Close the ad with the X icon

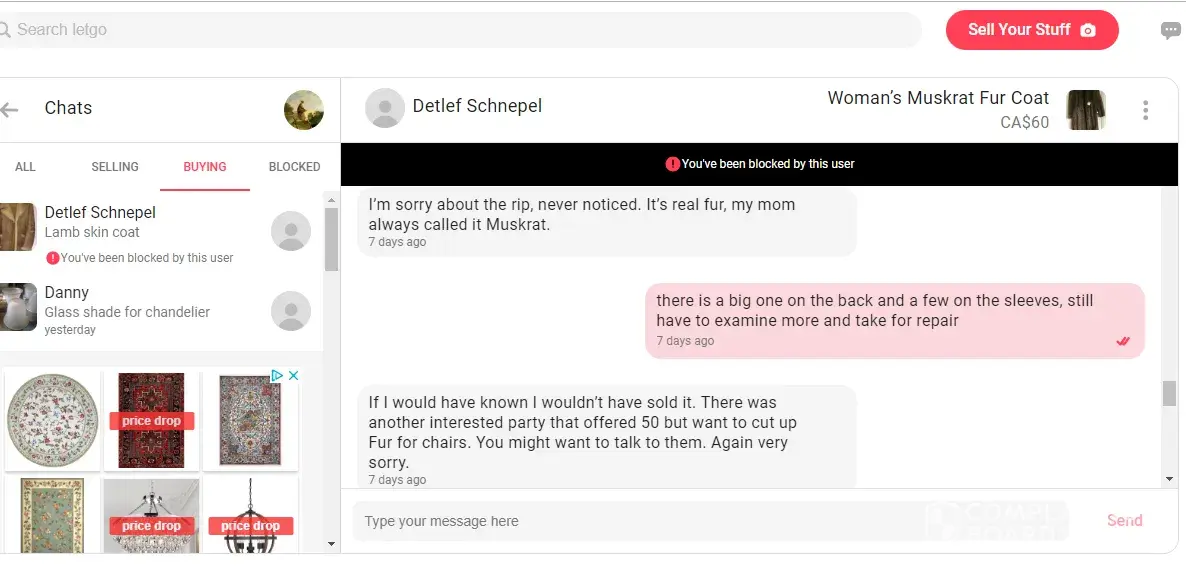tap(294, 376)
